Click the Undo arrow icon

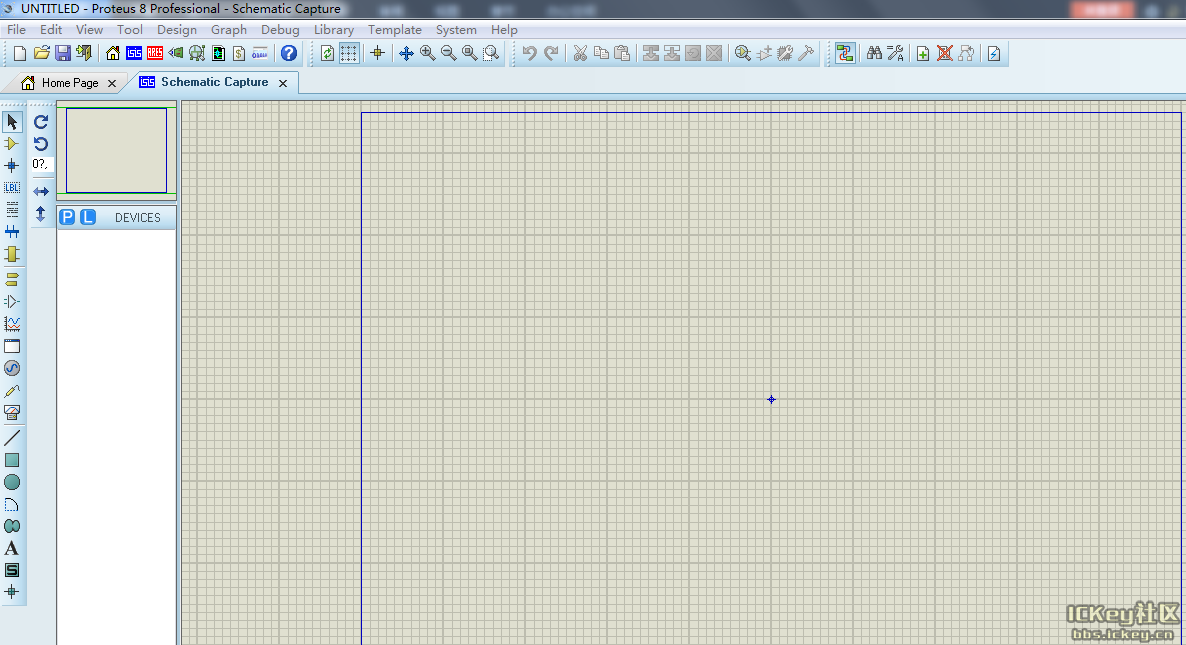[529, 53]
